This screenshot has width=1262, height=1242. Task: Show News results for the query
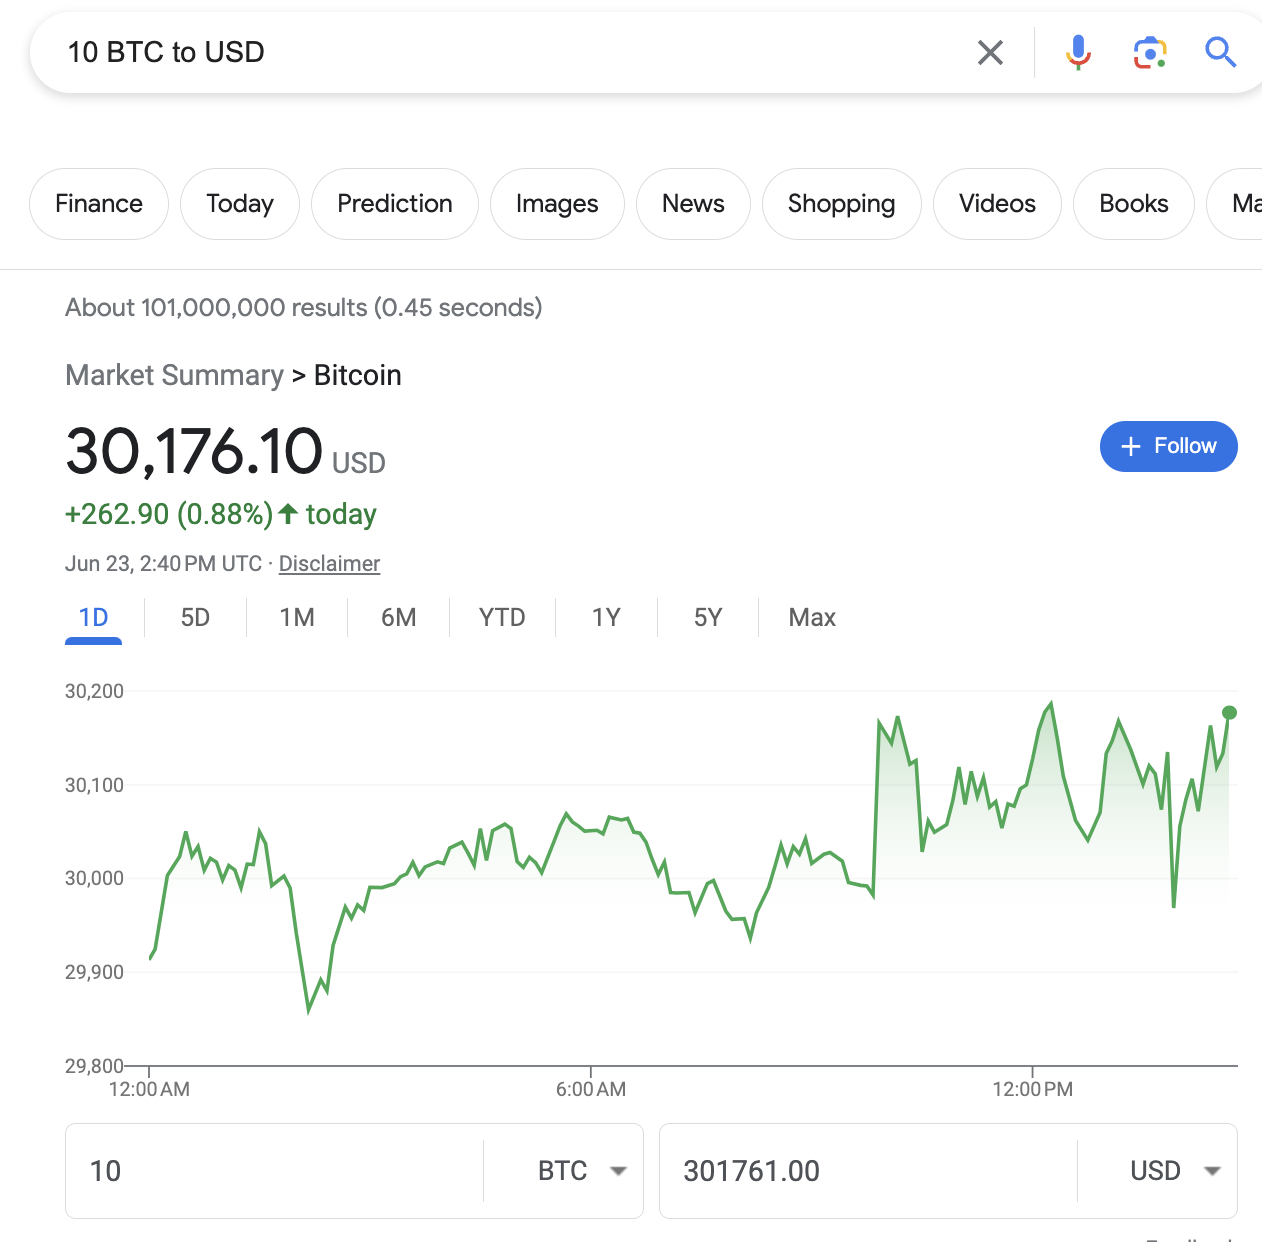(x=693, y=203)
